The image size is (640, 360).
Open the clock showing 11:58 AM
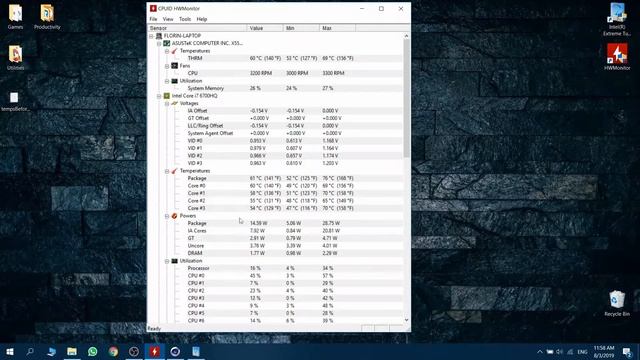604,351
